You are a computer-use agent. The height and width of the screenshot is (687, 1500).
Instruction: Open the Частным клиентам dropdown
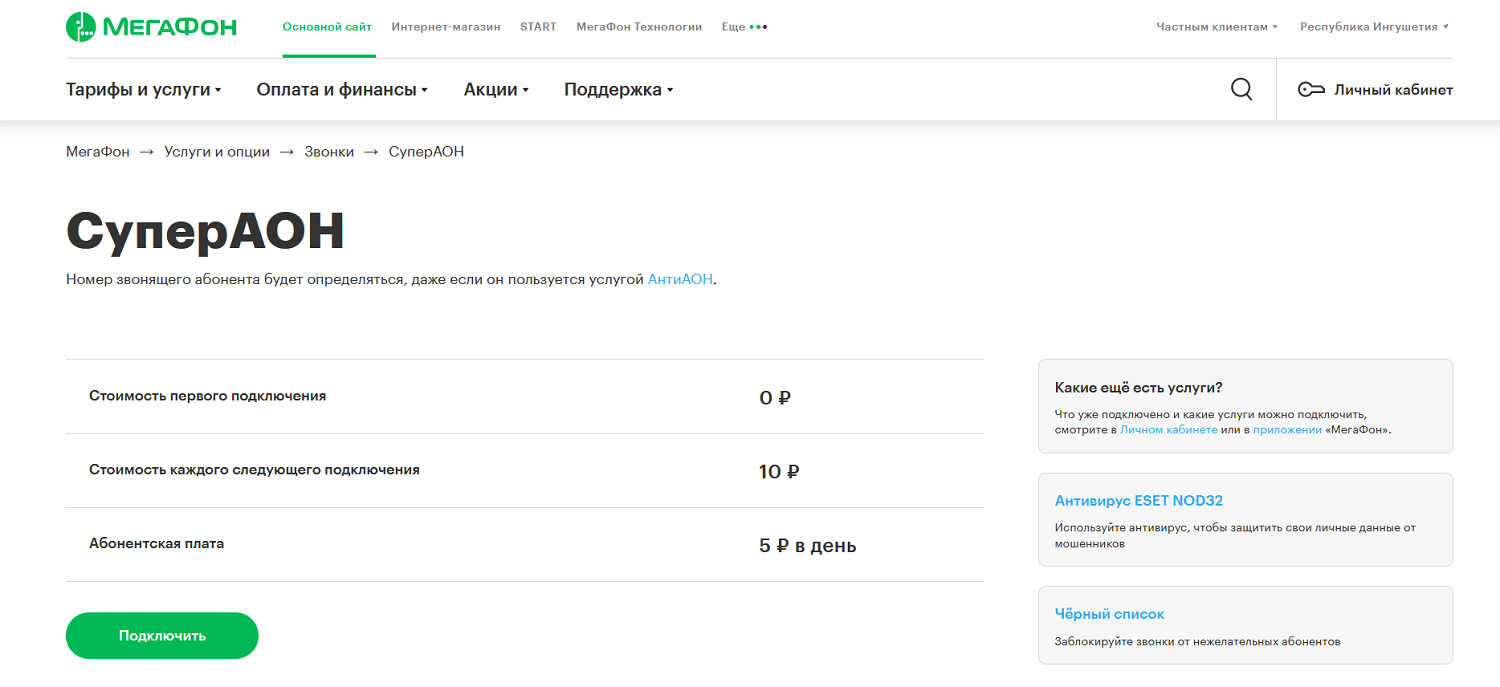click(x=1217, y=27)
